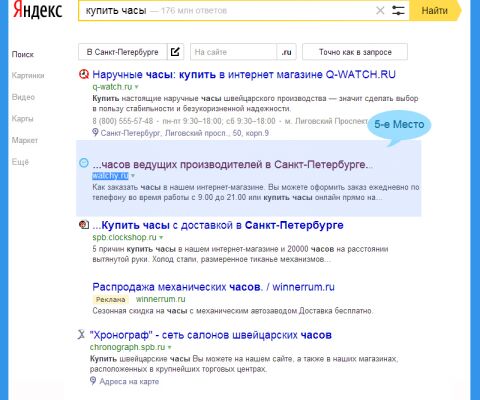Click map pin icon beside Адреса на карте
The height and width of the screenshot is (400, 480).
[x=93, y=381]
